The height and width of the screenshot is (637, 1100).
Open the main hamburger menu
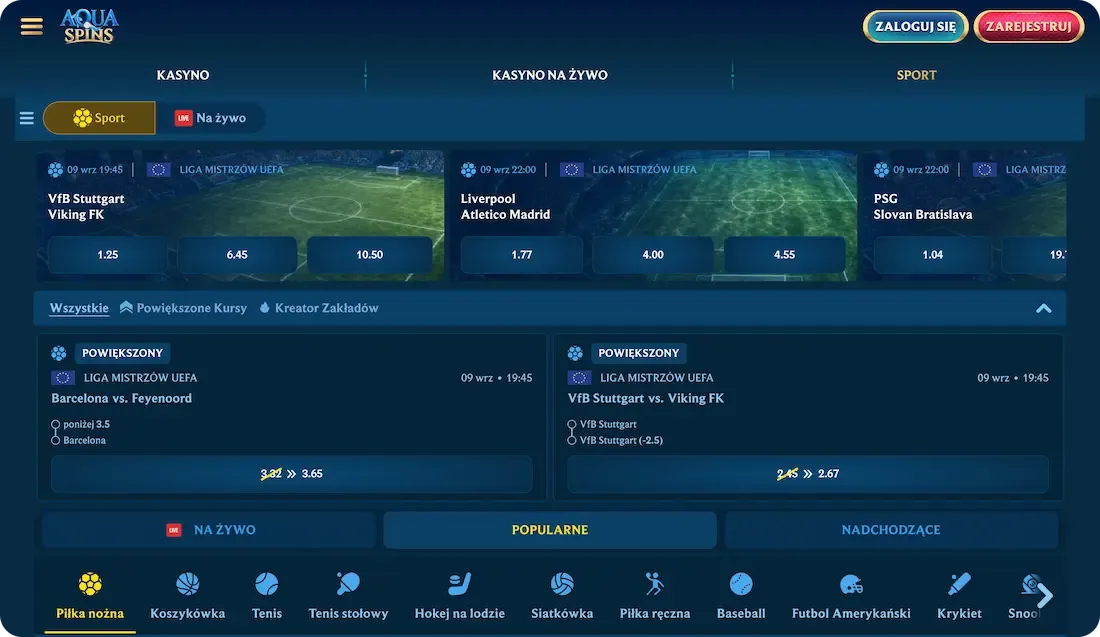32,27
